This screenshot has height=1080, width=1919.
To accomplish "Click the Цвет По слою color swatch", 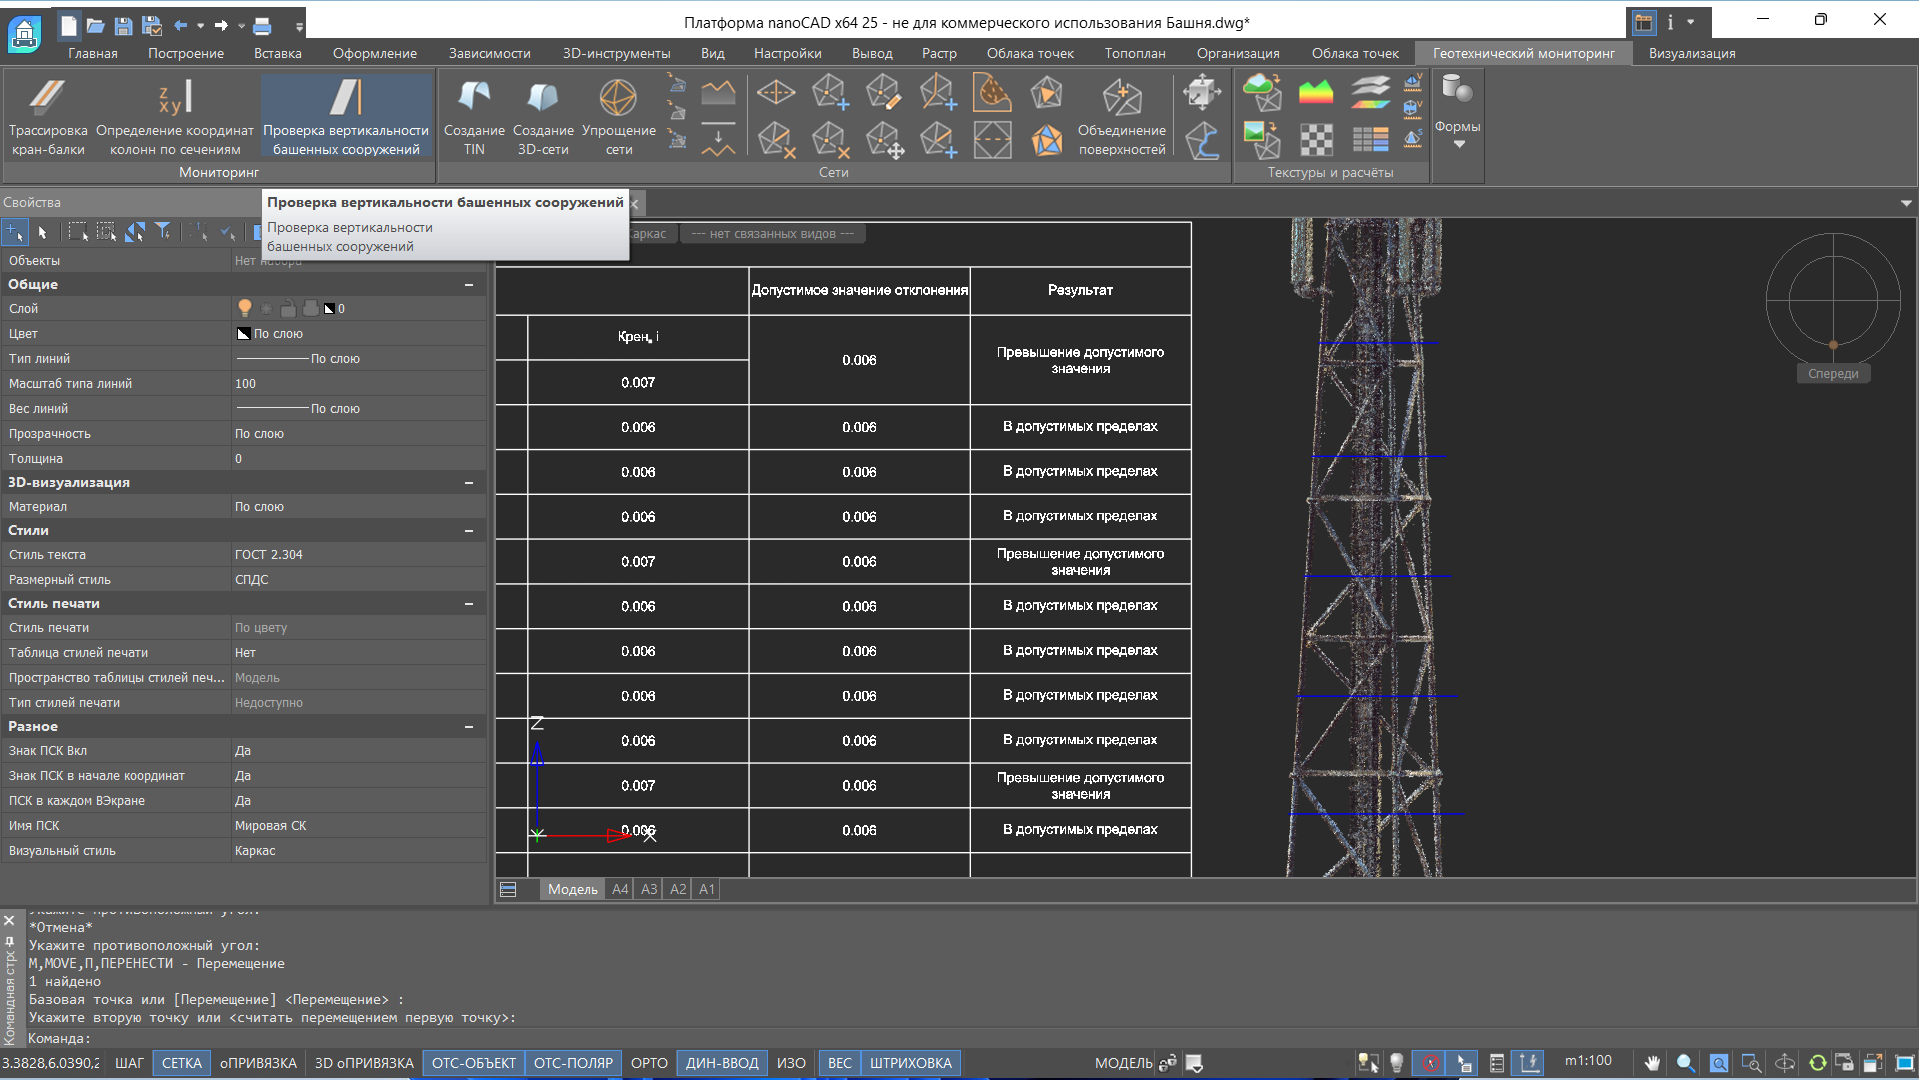I will tap(243, 334).
